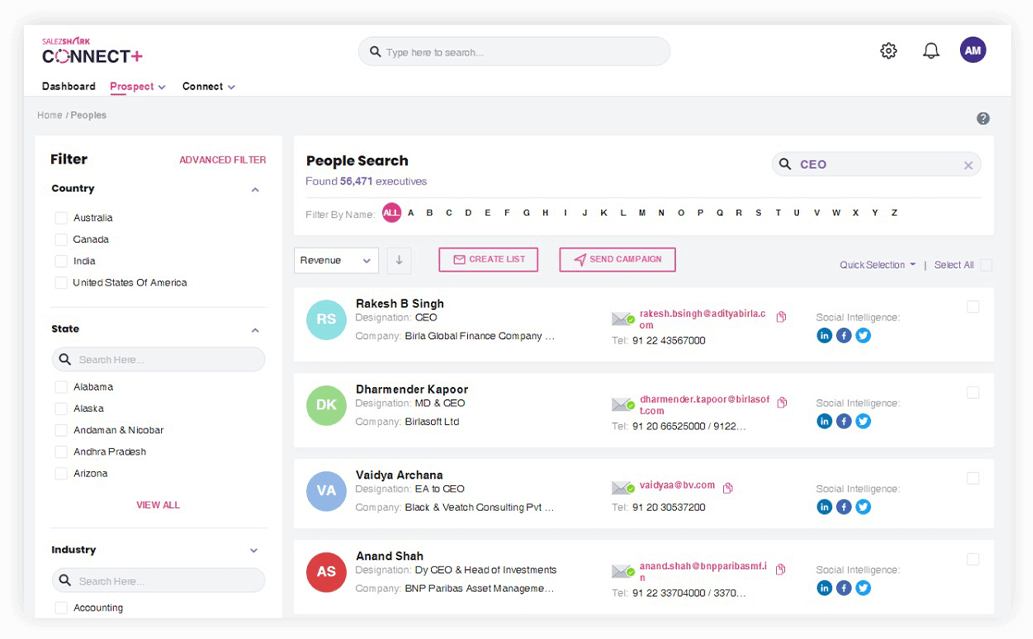Open Vaidya Archana's Facebook profile
The height and width of the screenshot is (639, 1033).
pos(844,507)
